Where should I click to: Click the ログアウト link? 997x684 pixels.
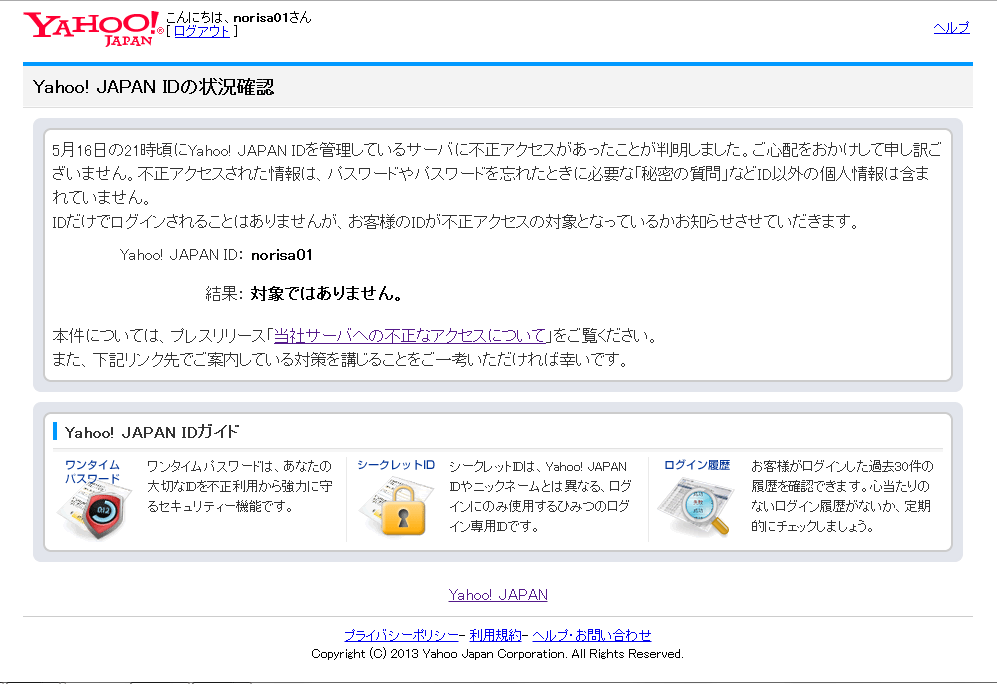202,31
